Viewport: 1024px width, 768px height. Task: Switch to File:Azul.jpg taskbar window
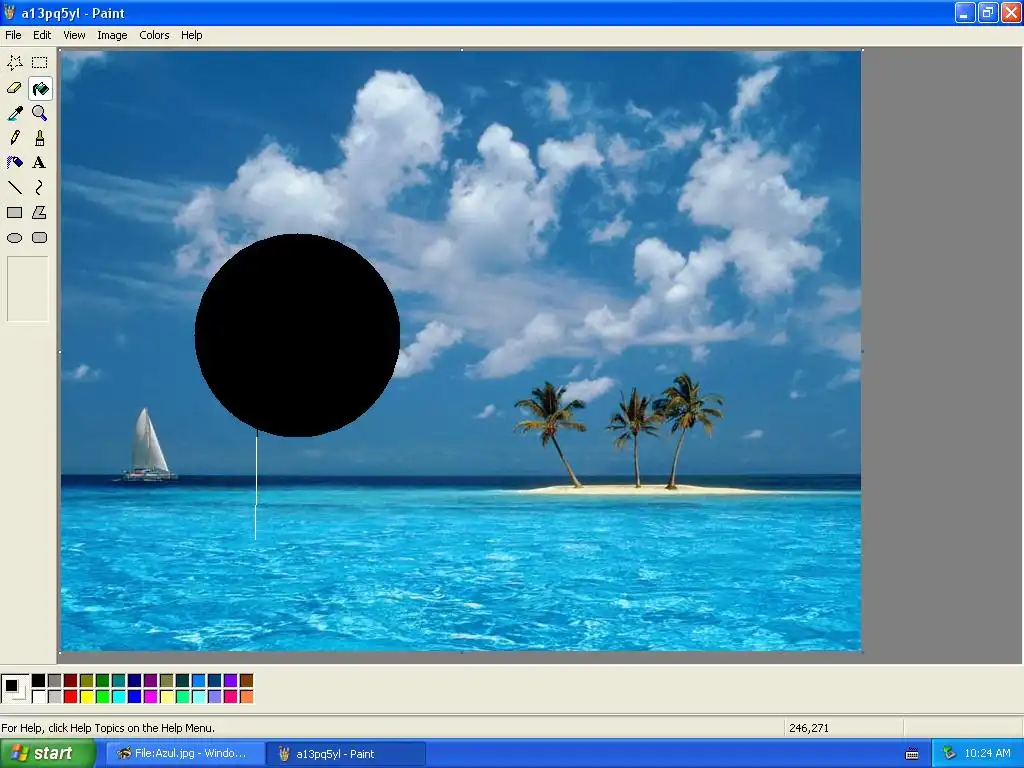click(x=184, y=754)
